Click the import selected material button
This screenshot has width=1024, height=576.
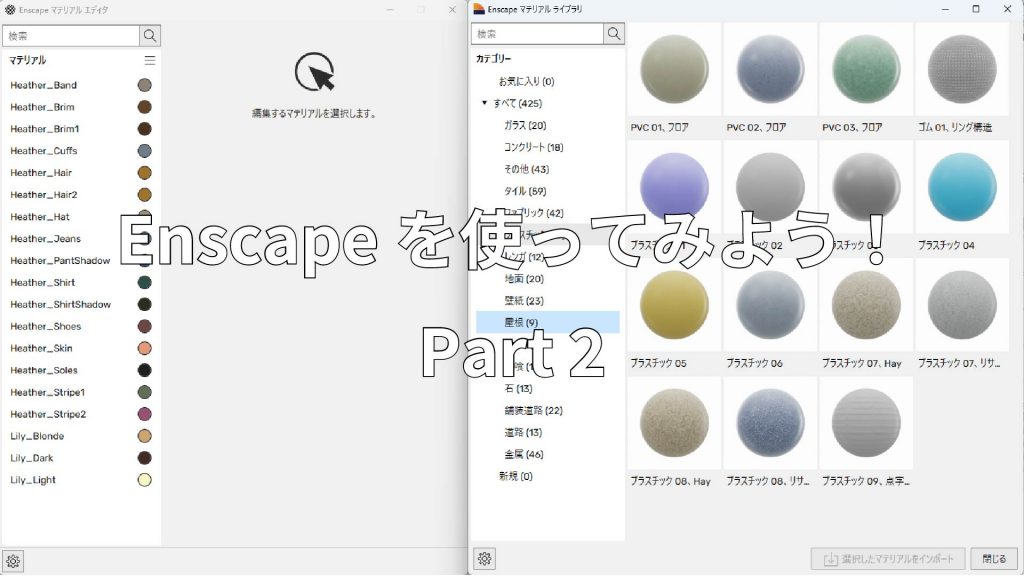(887, 559)
